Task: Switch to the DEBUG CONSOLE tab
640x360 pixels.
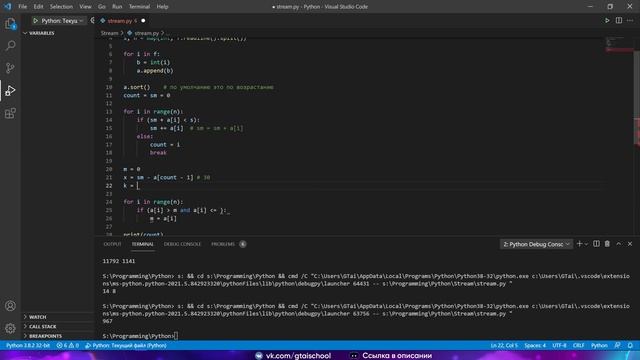Action: [182, 244]
